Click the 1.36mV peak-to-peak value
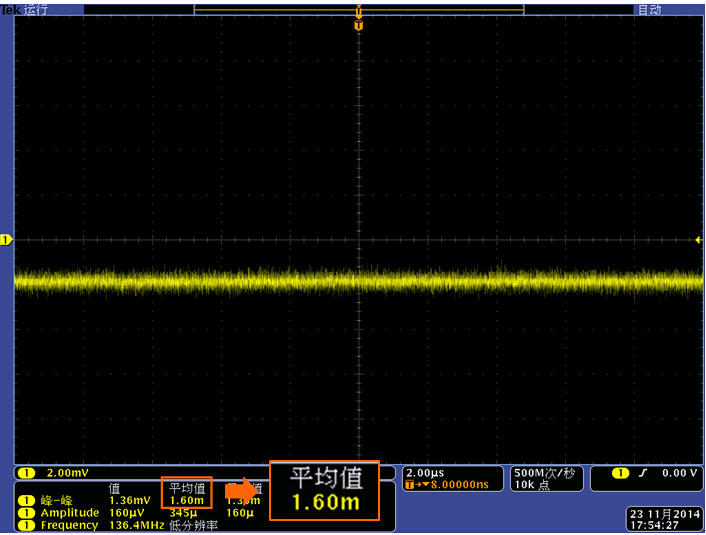Screen dimensions: 706x535 (130, 500)
